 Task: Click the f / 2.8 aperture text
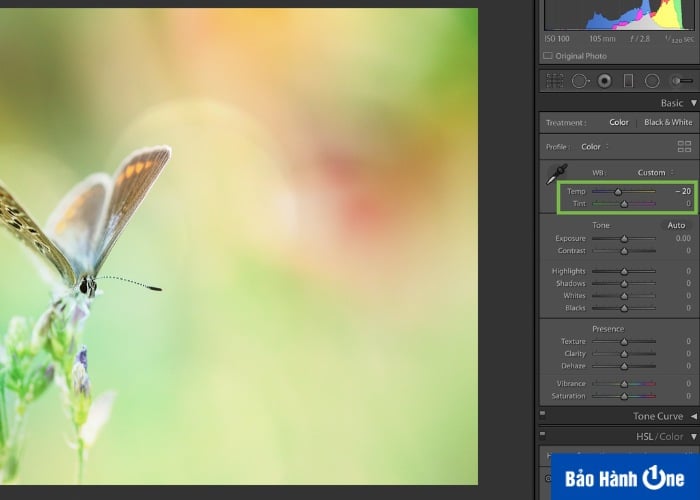[640, 39]
